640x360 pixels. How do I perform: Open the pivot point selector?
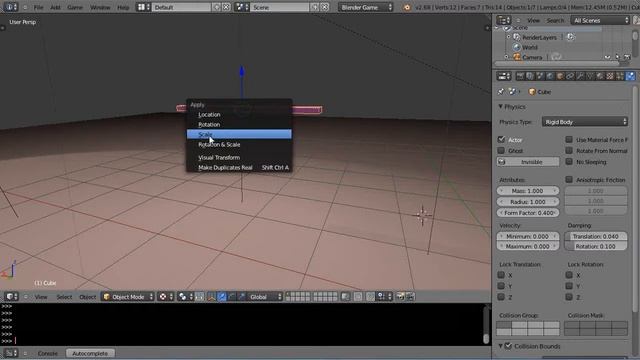click(185, 297)
